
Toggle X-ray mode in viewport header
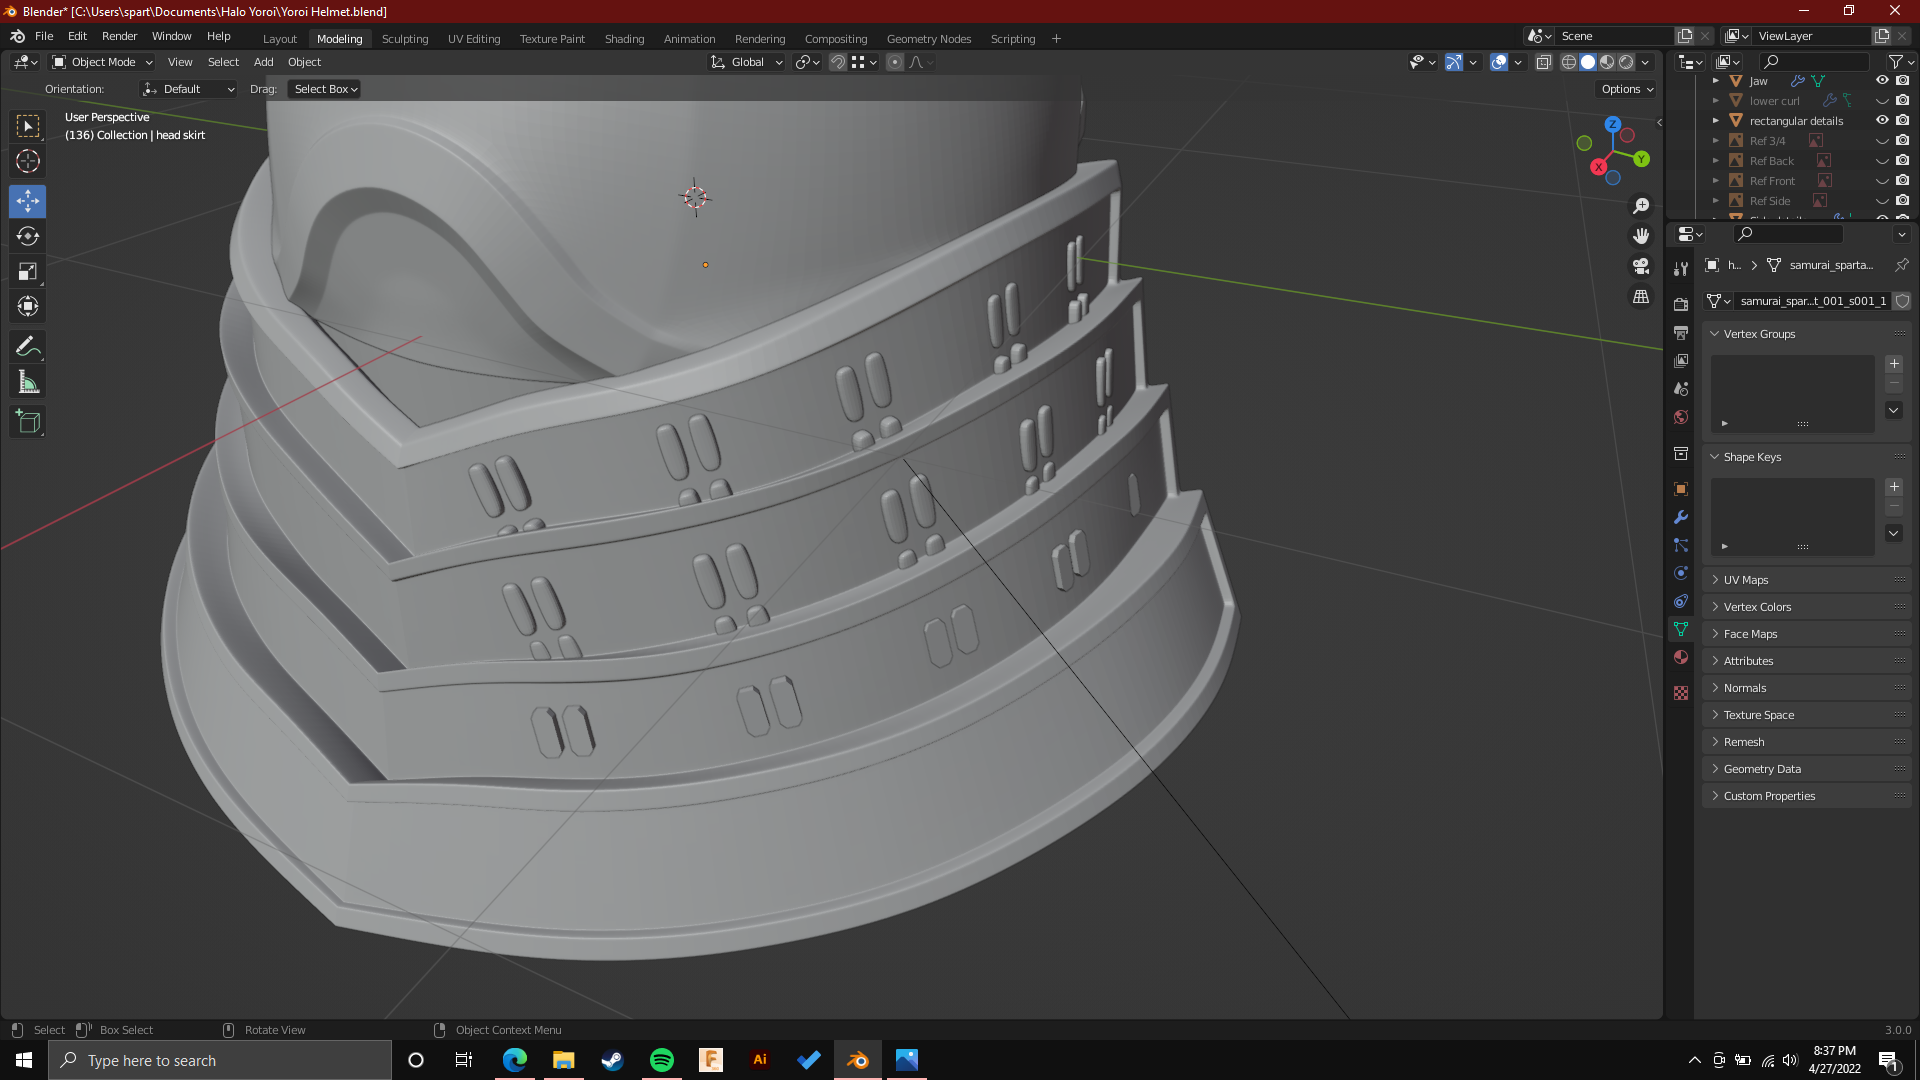click(x=1543, y=62)
